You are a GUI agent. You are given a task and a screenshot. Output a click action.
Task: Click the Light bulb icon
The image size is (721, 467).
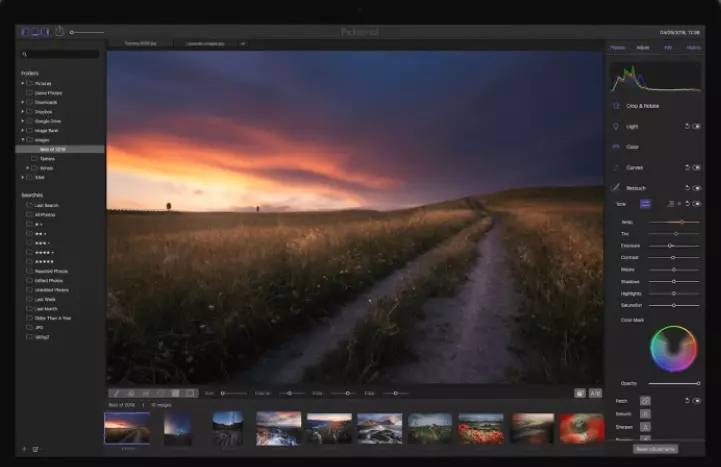pyautogui.click(x=616, y=126)
